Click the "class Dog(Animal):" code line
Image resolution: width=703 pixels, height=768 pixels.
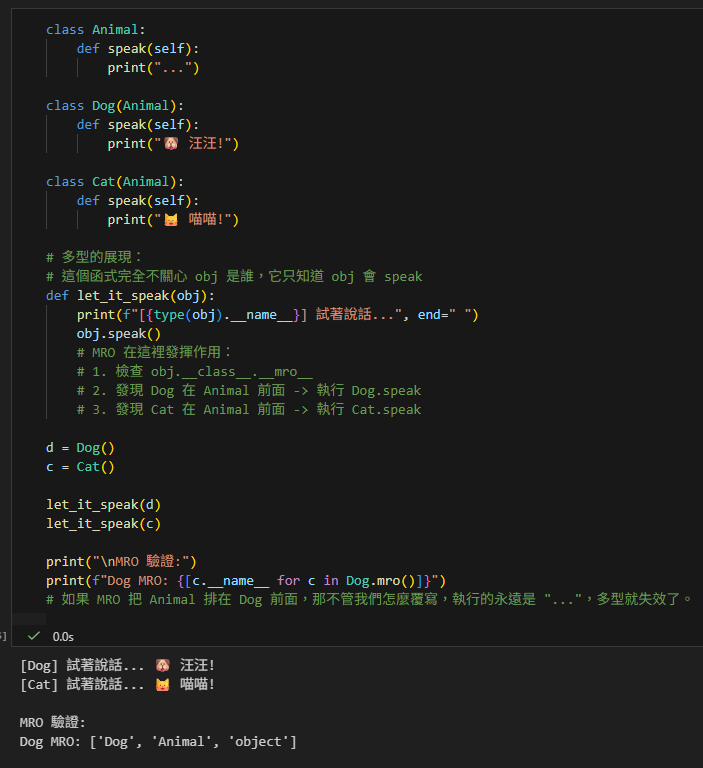(115, 106)
